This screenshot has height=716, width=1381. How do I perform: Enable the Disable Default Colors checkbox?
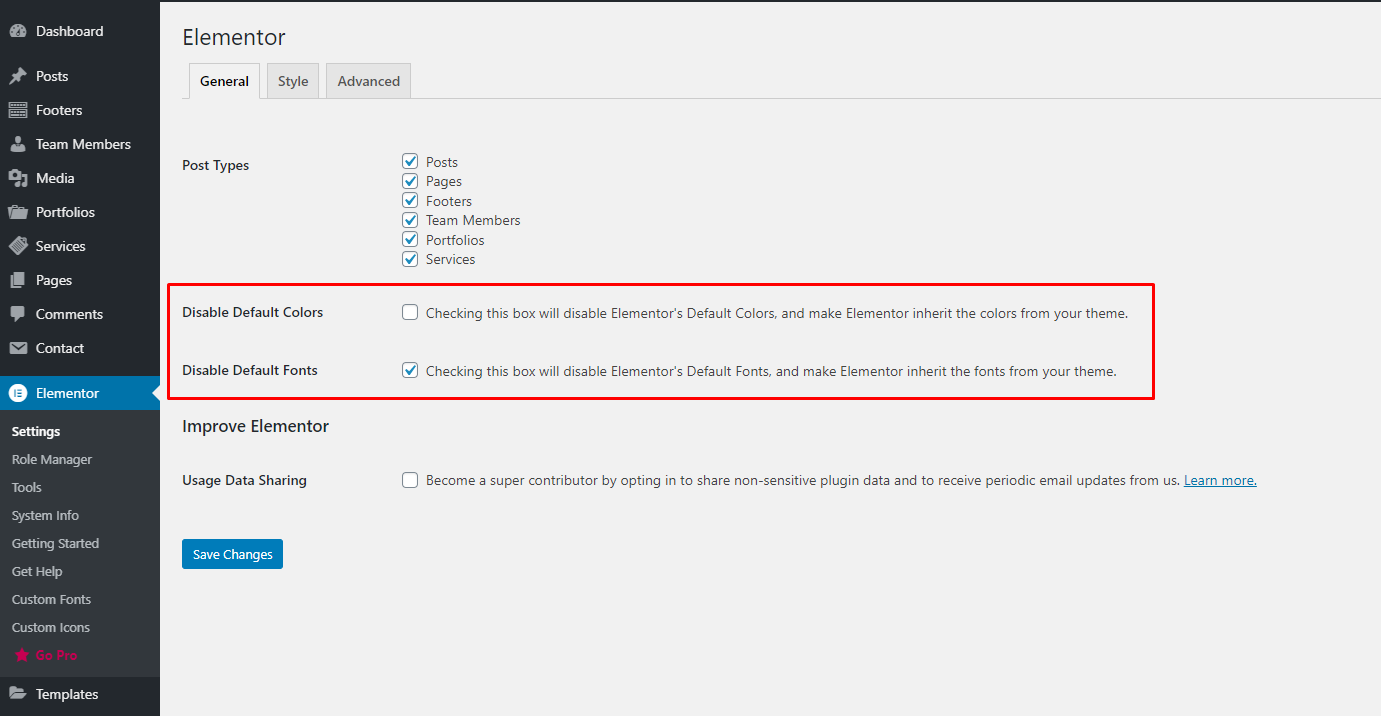coord(410,312)
